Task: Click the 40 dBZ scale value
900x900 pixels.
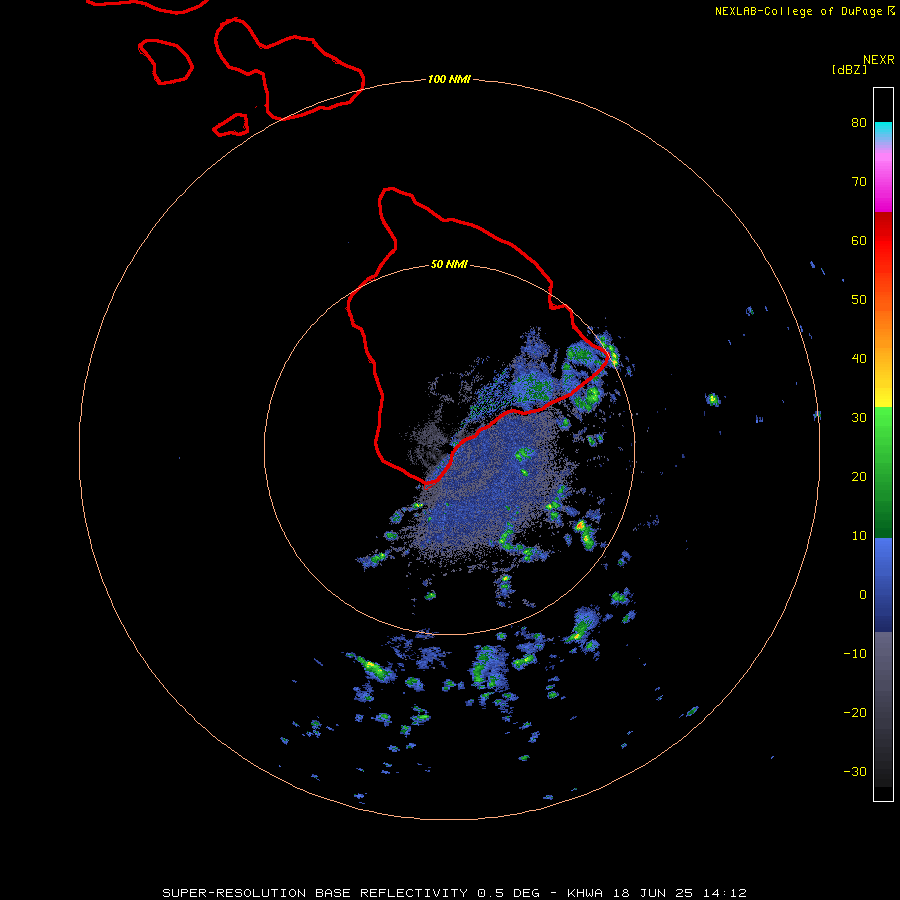Action: 859,359
